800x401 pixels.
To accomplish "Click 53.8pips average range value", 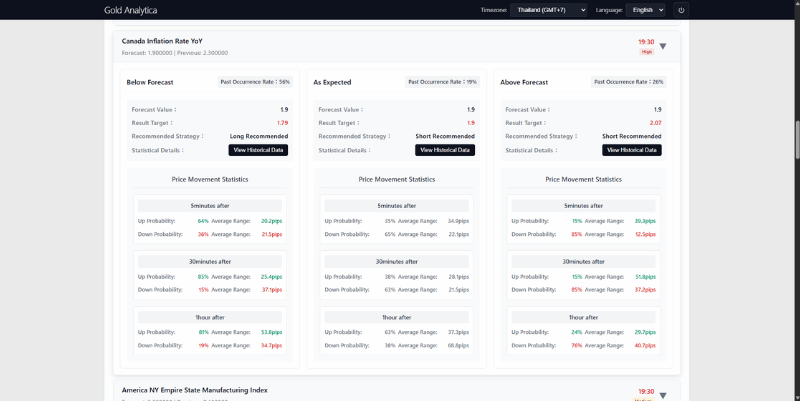I will pos(271,332).
